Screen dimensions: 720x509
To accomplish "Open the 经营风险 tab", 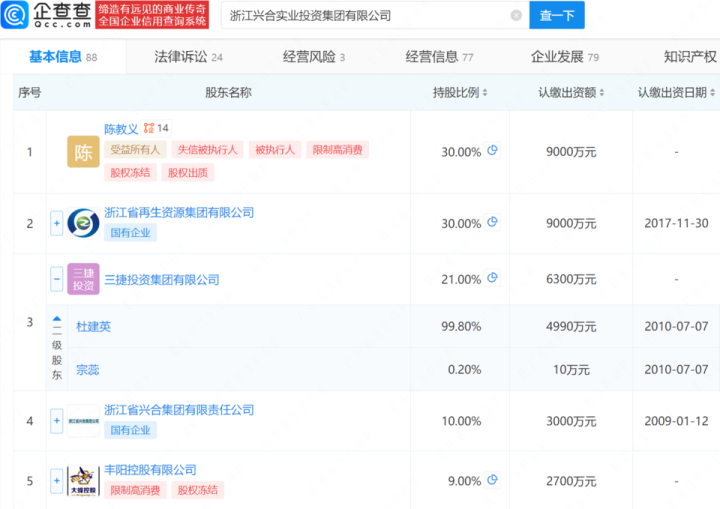I will 314,57.
